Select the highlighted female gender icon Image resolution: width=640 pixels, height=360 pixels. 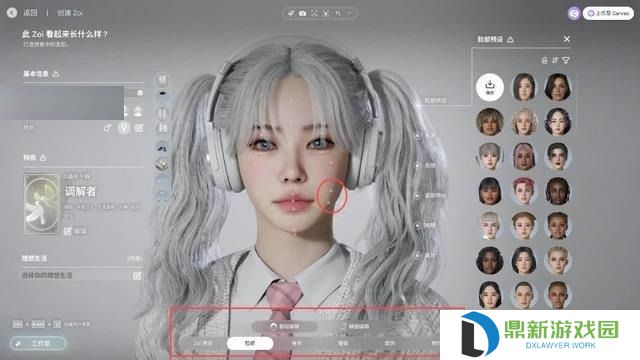coord(124,128)
